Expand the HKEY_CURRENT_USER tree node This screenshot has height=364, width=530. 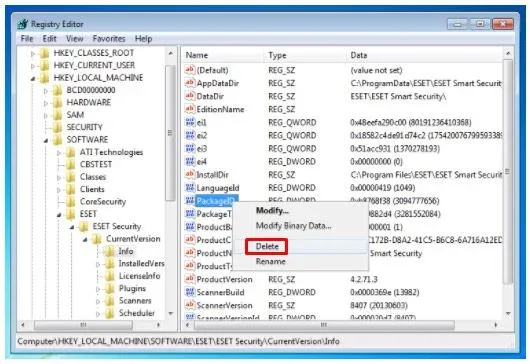click(x=33, y=66)
